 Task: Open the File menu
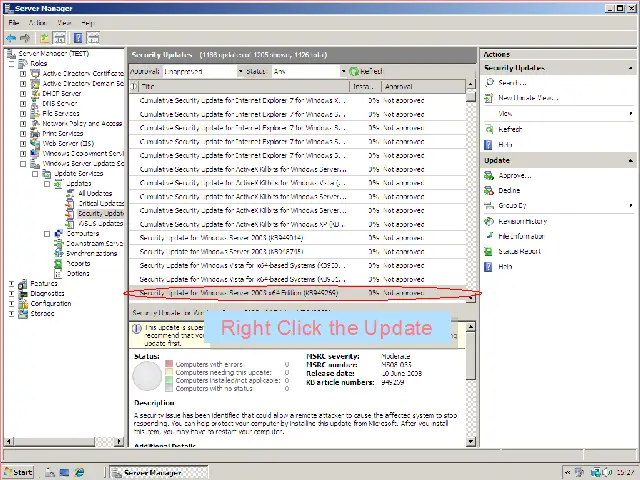pos(13,22)
